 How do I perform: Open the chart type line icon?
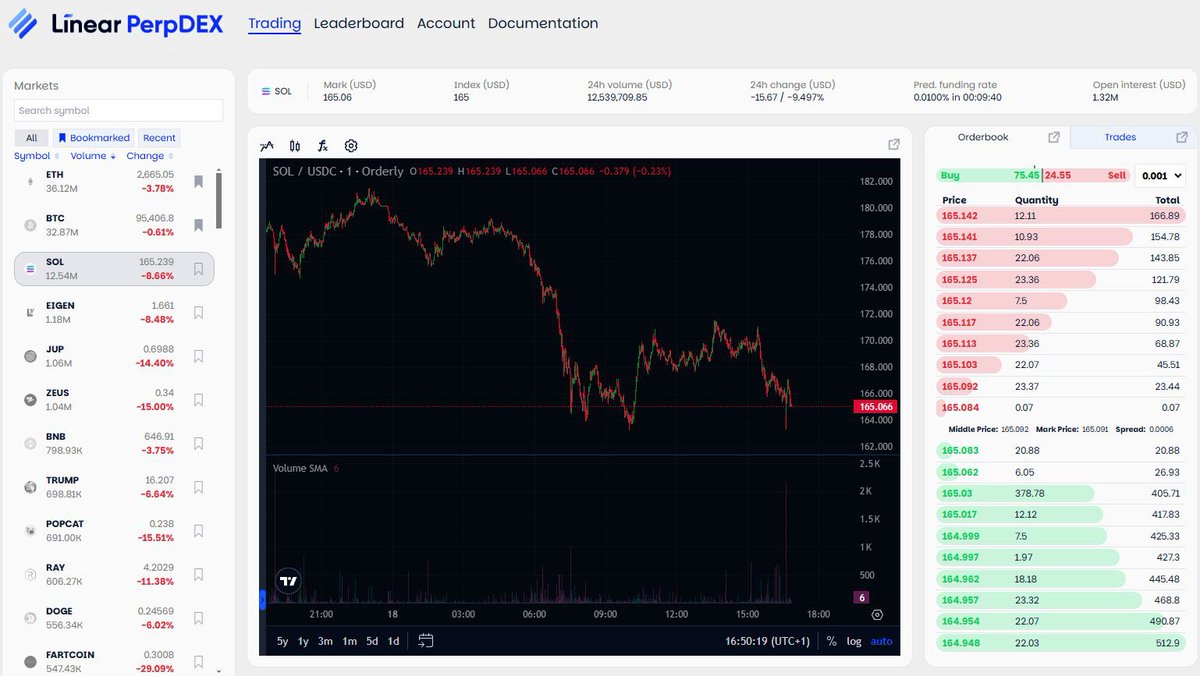[x=267, y=146]
